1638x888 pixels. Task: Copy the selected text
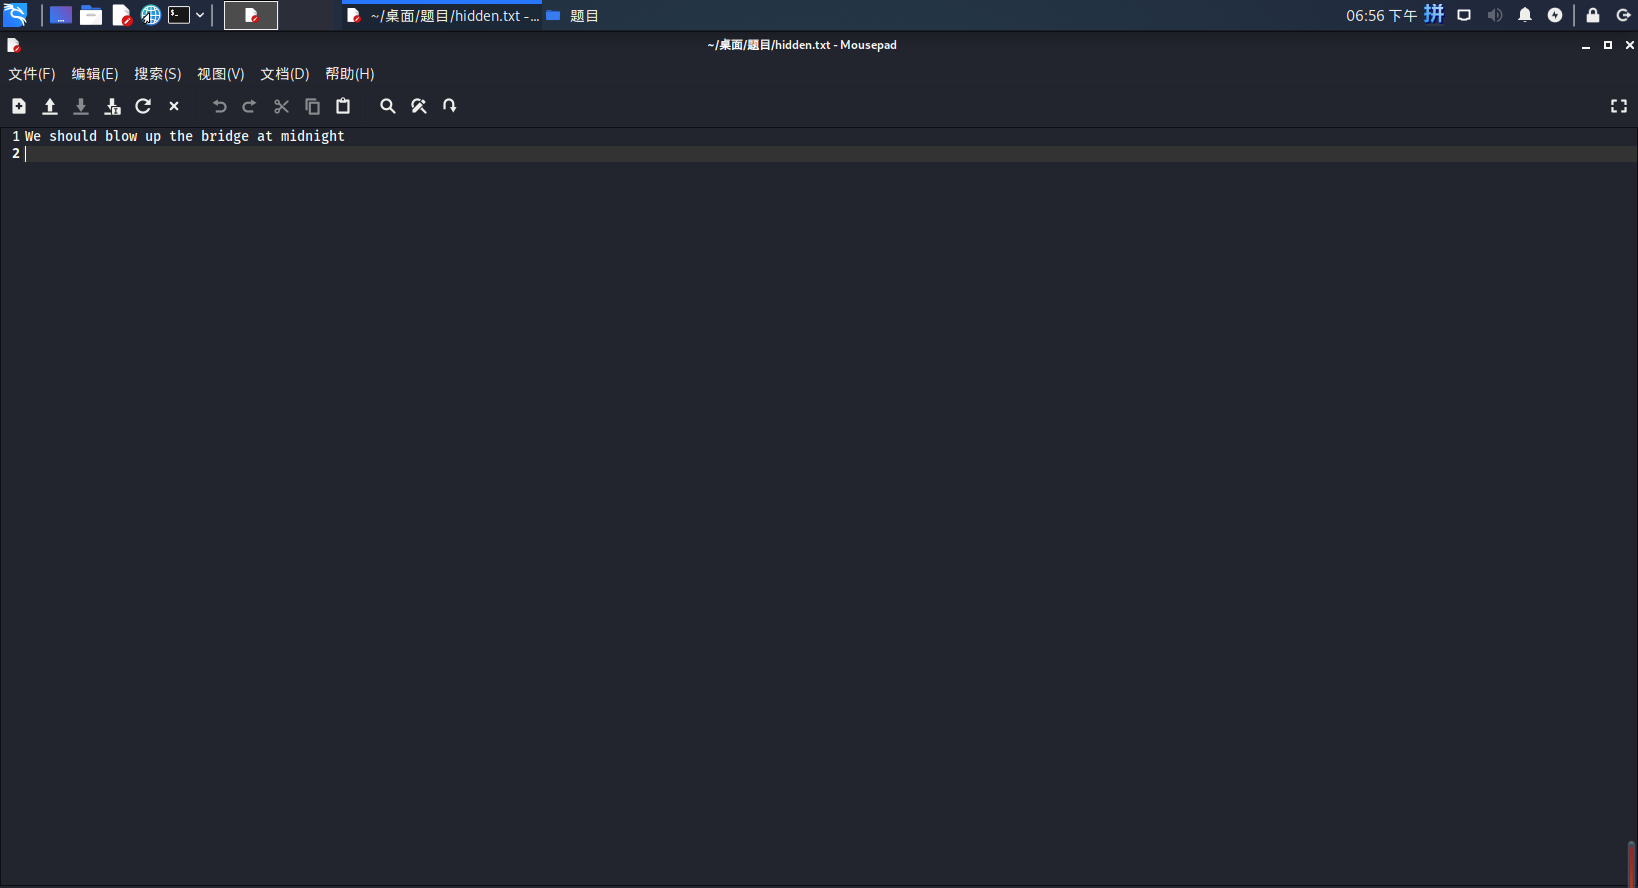[x=312, y=106]
